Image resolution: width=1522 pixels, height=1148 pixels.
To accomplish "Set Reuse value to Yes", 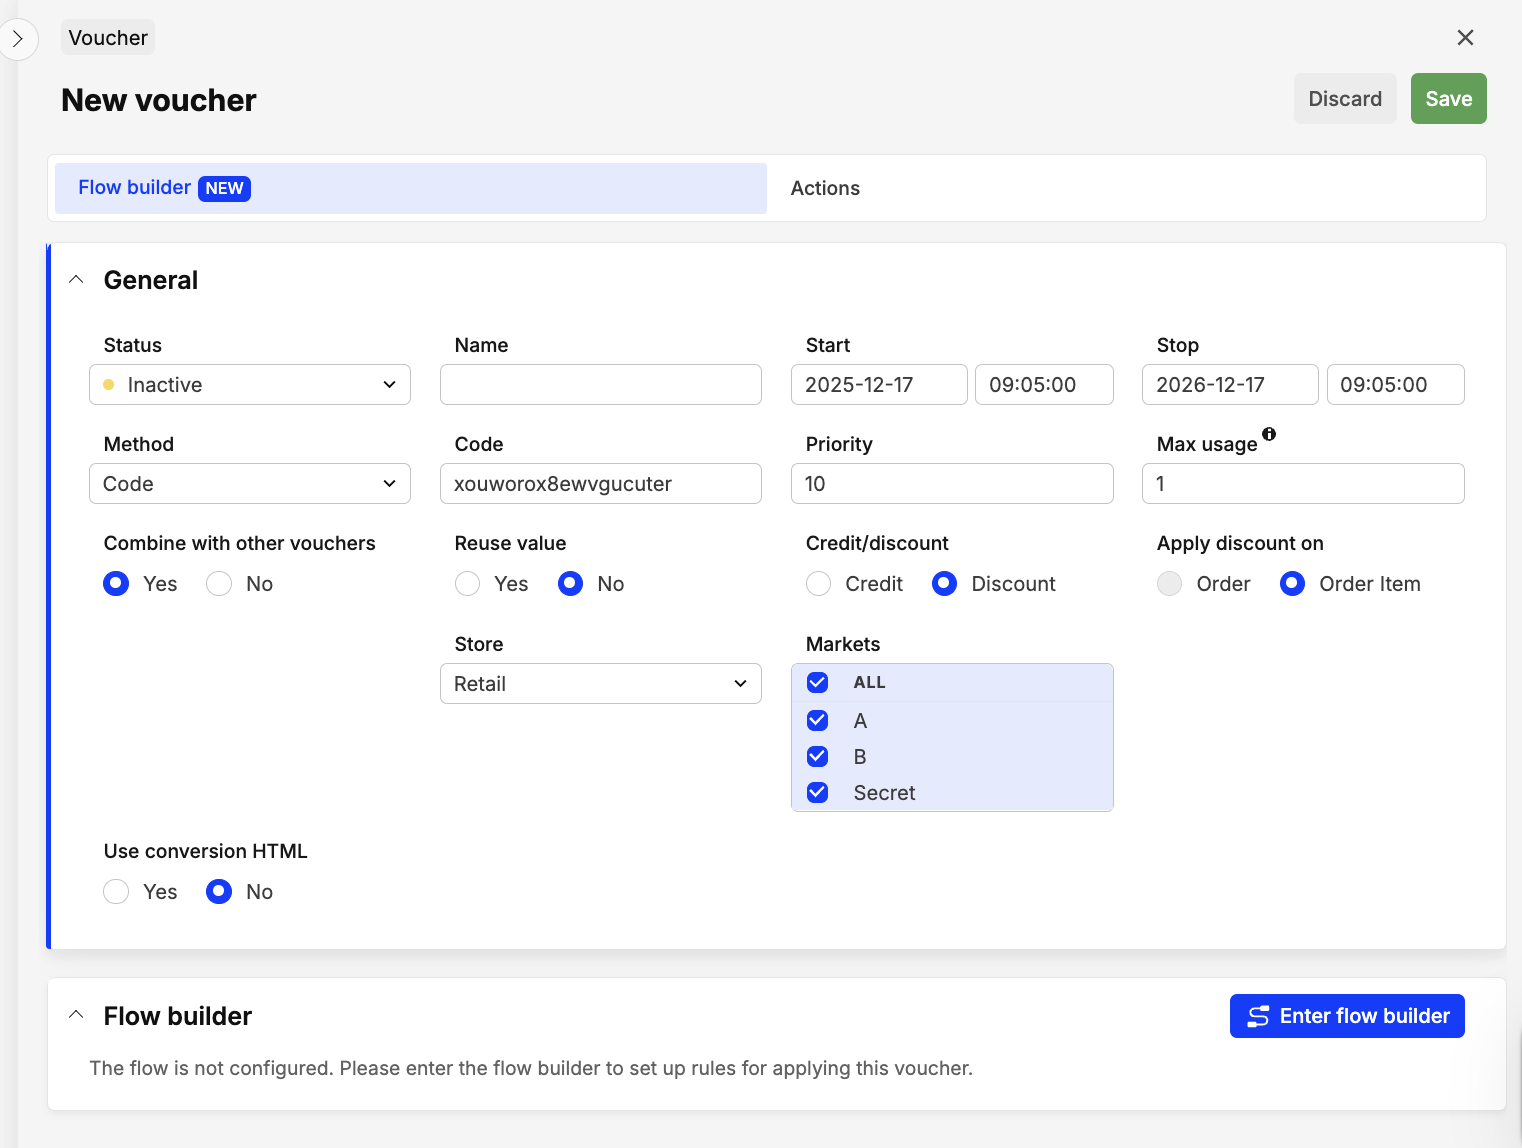I will point(468,584).
